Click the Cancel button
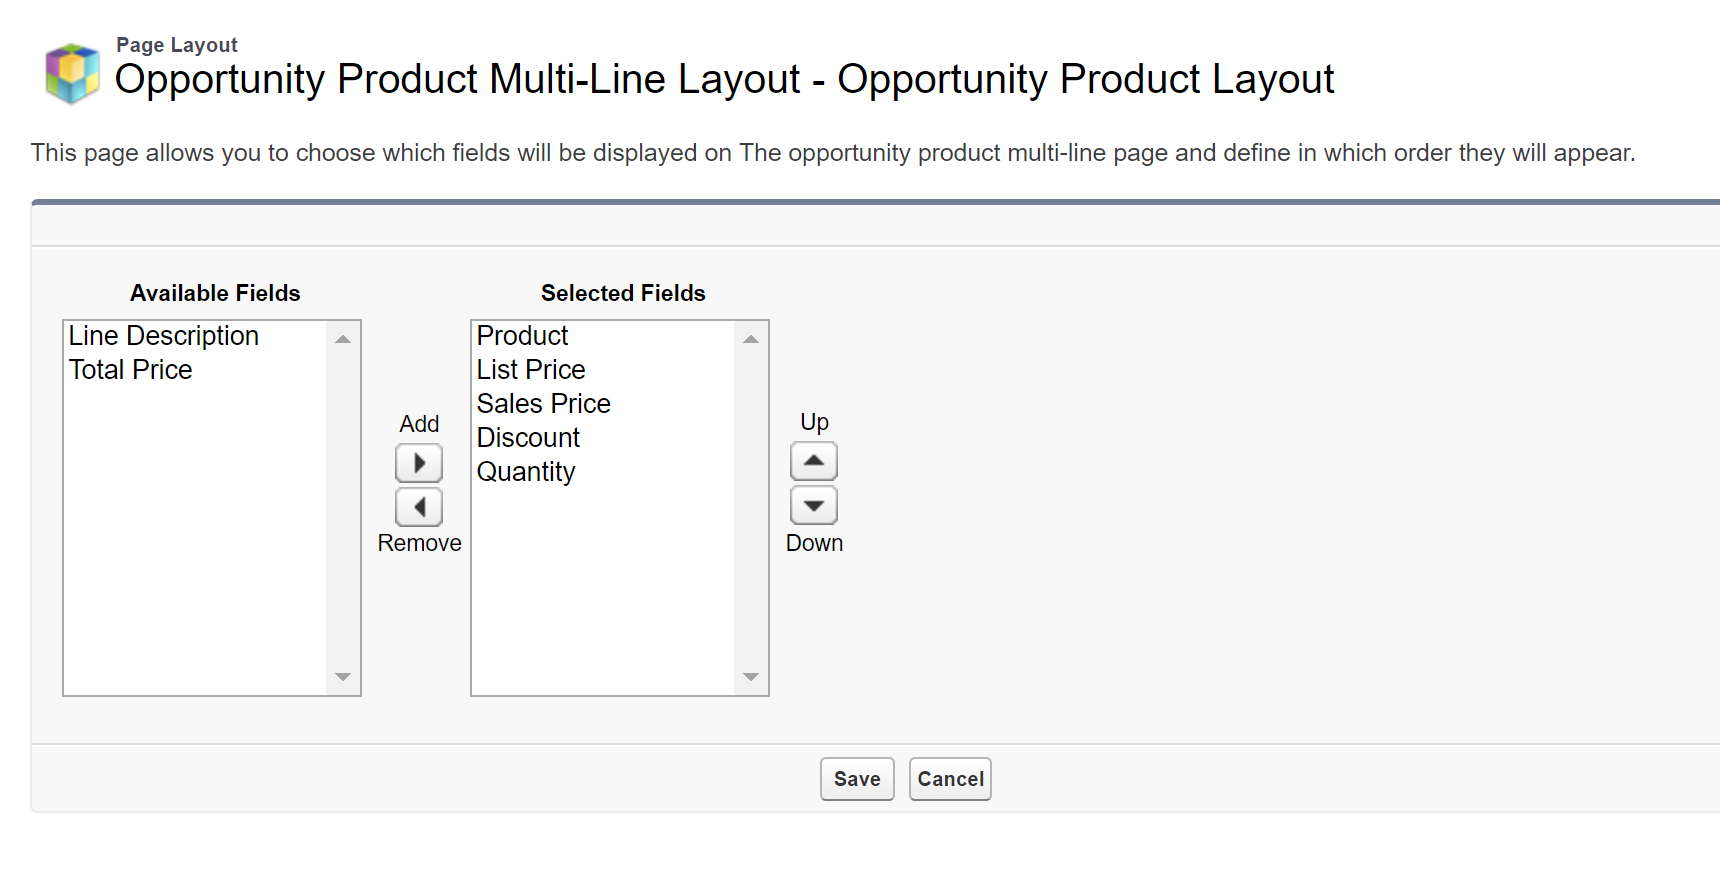Screen dimensions: 1720x889 tap(949, 779)
